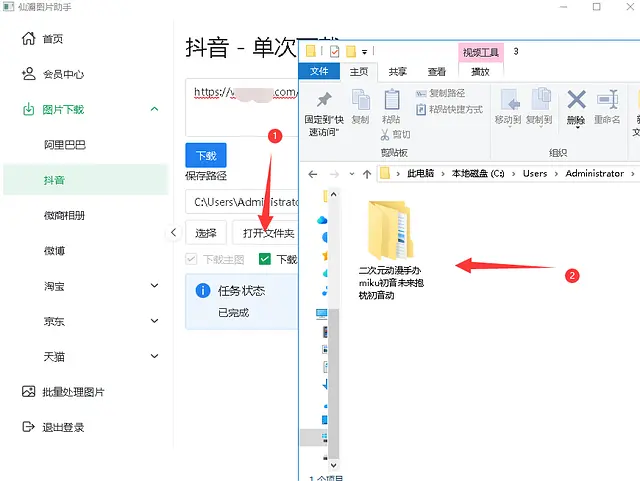Click the 任务状态 info icon
This screenshot has width=640, height=481.
tap(203, 291)
